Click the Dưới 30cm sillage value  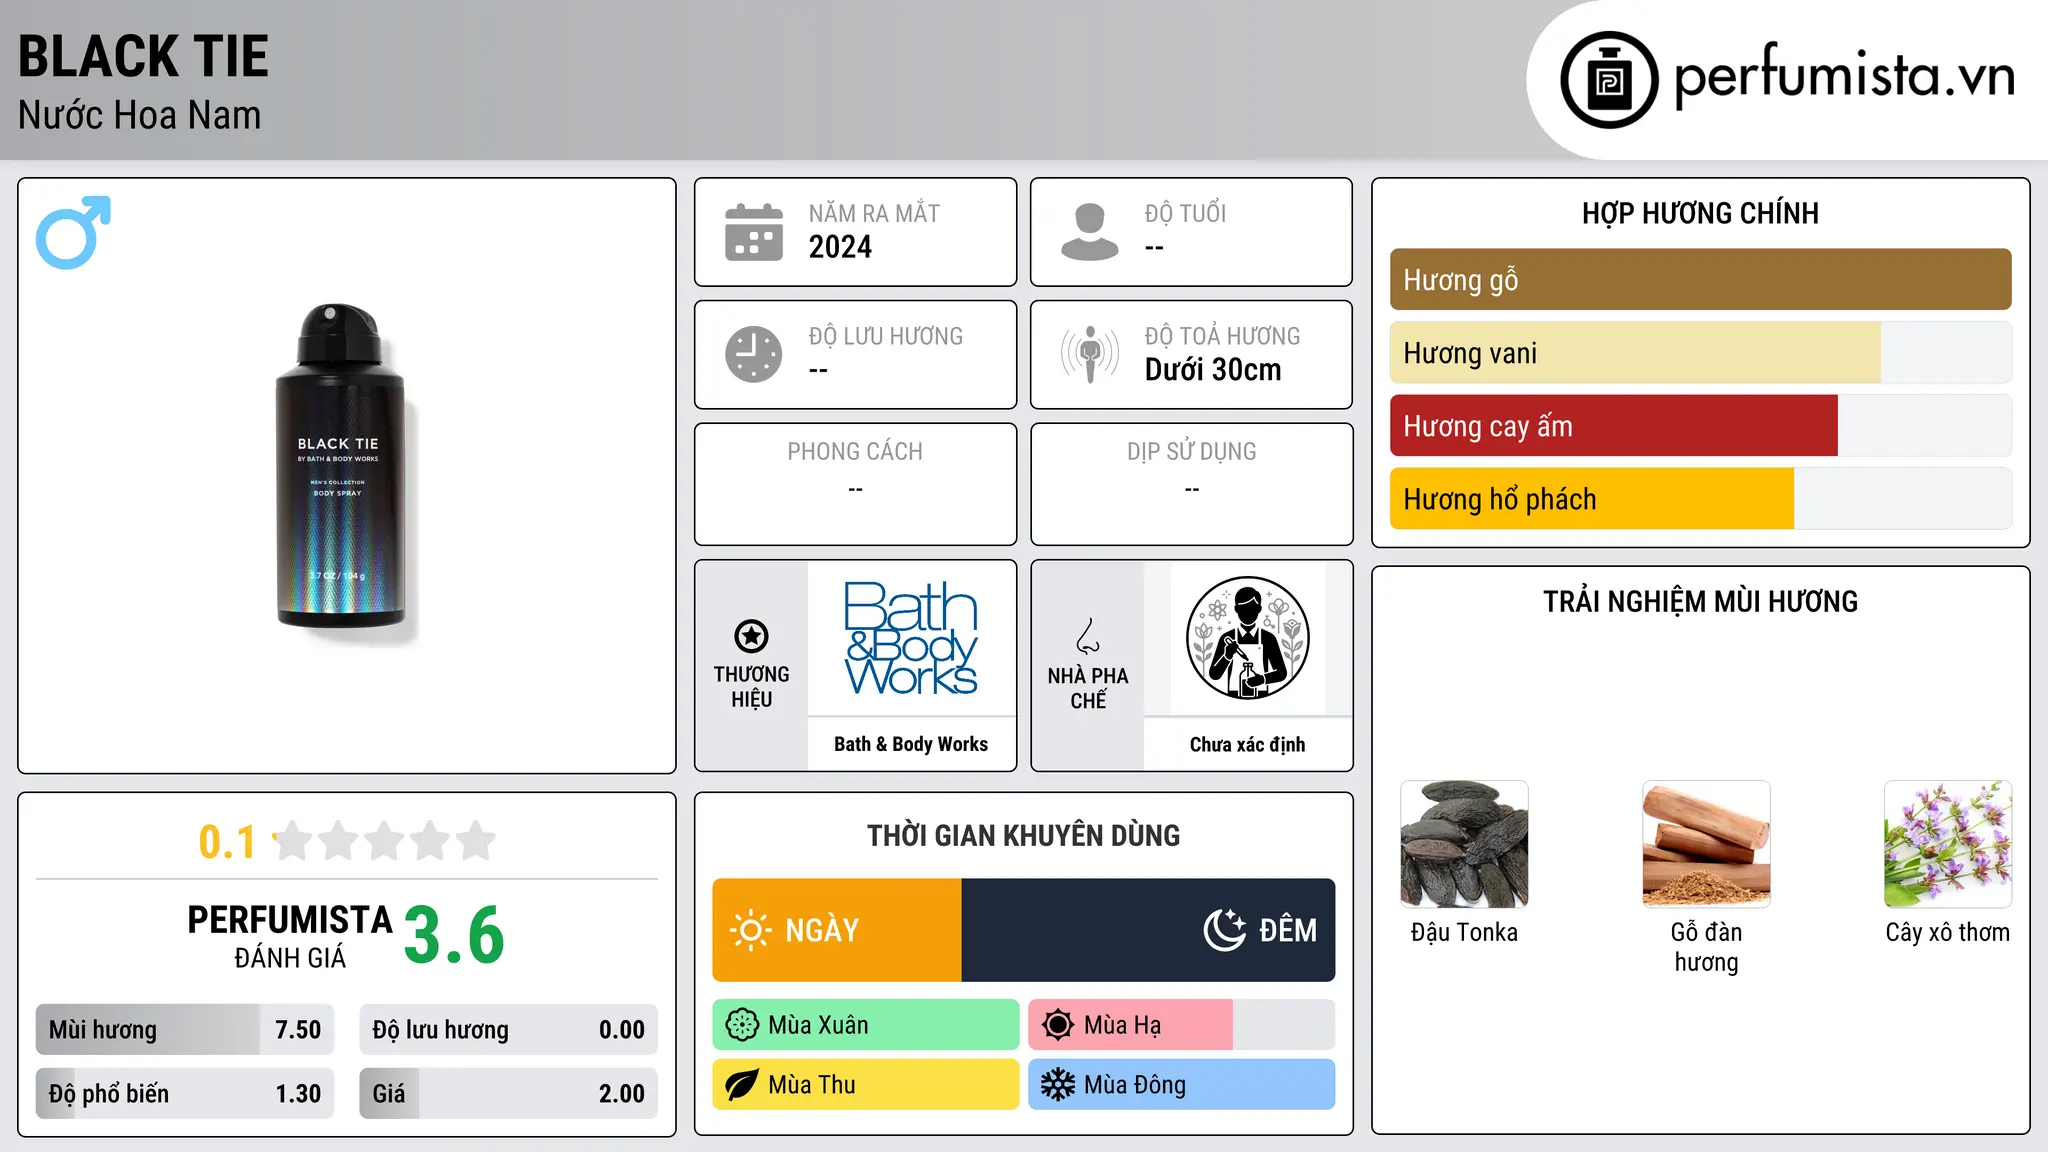1213,370
